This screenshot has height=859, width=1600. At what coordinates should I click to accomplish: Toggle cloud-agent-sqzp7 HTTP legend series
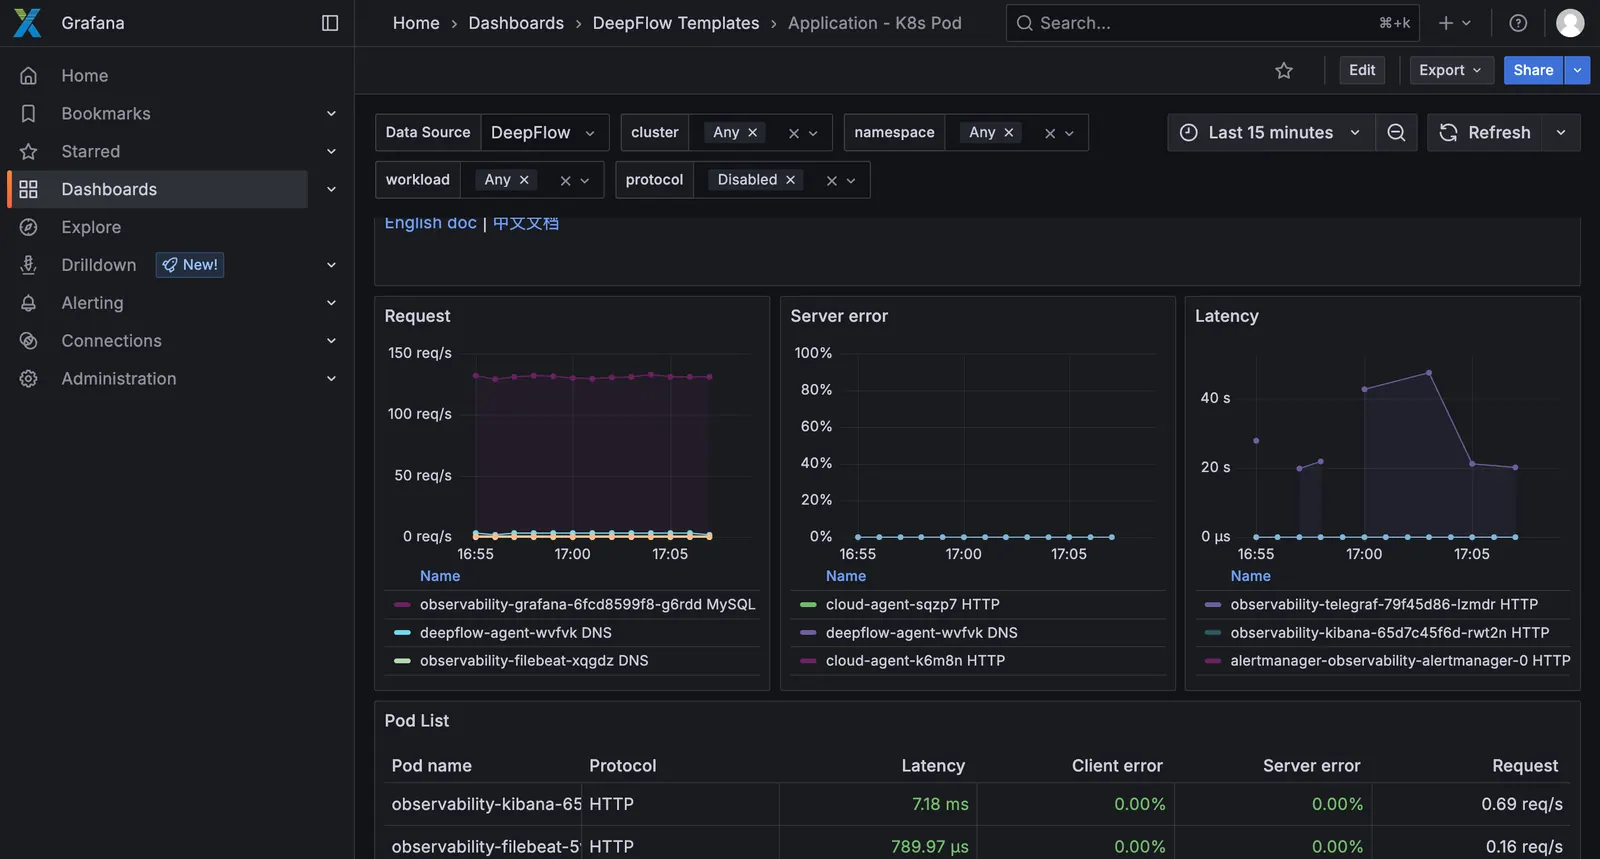912,605
